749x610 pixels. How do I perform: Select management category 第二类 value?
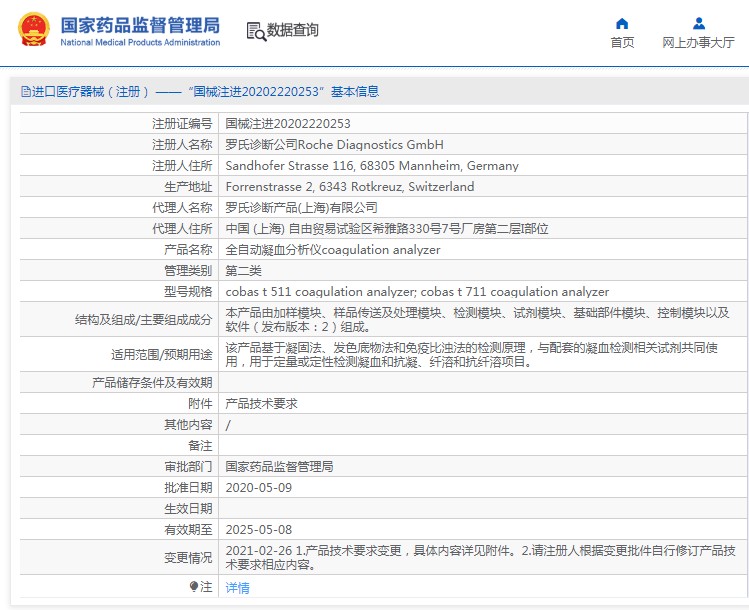click(x=244, y=271)
